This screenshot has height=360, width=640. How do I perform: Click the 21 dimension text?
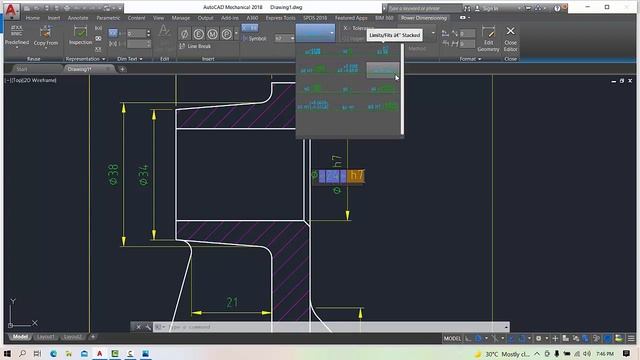(232, 302)
